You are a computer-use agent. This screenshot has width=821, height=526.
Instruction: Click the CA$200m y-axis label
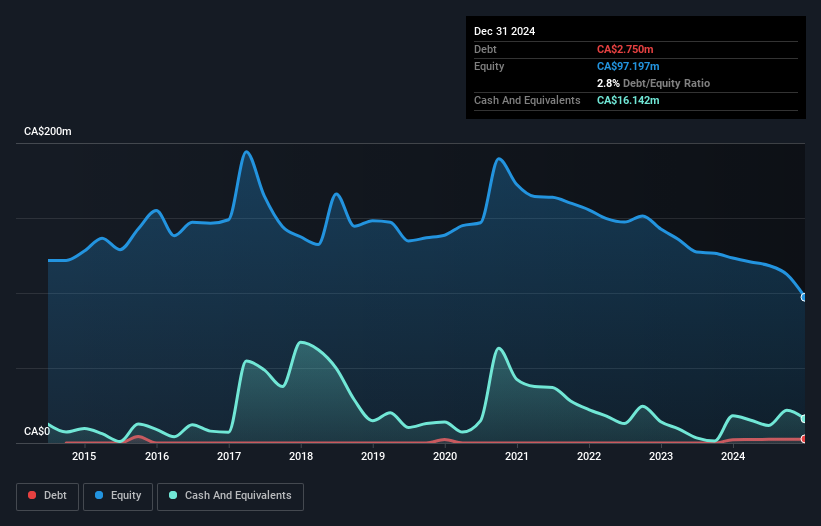(x=48, y=131)
